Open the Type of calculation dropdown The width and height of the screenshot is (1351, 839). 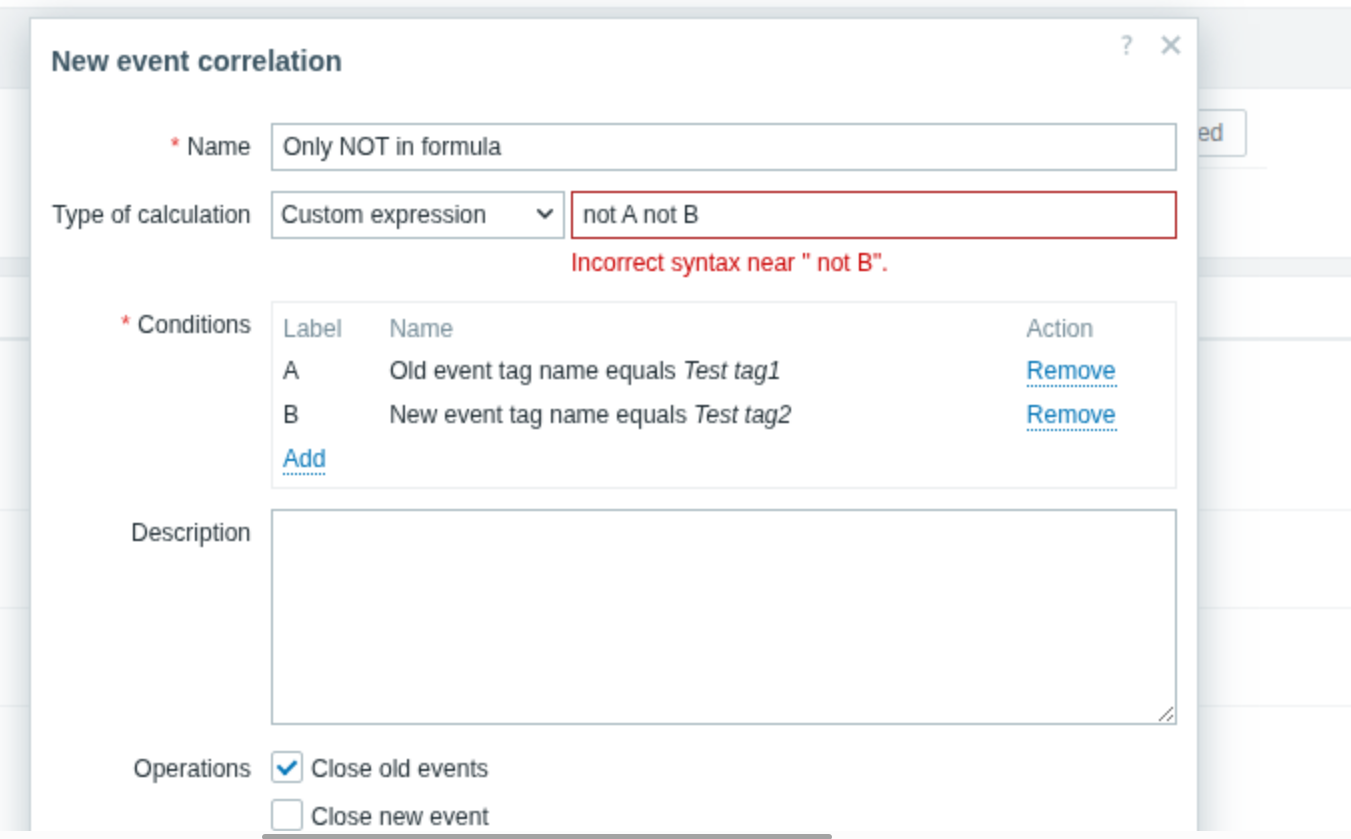pos(417,215)
